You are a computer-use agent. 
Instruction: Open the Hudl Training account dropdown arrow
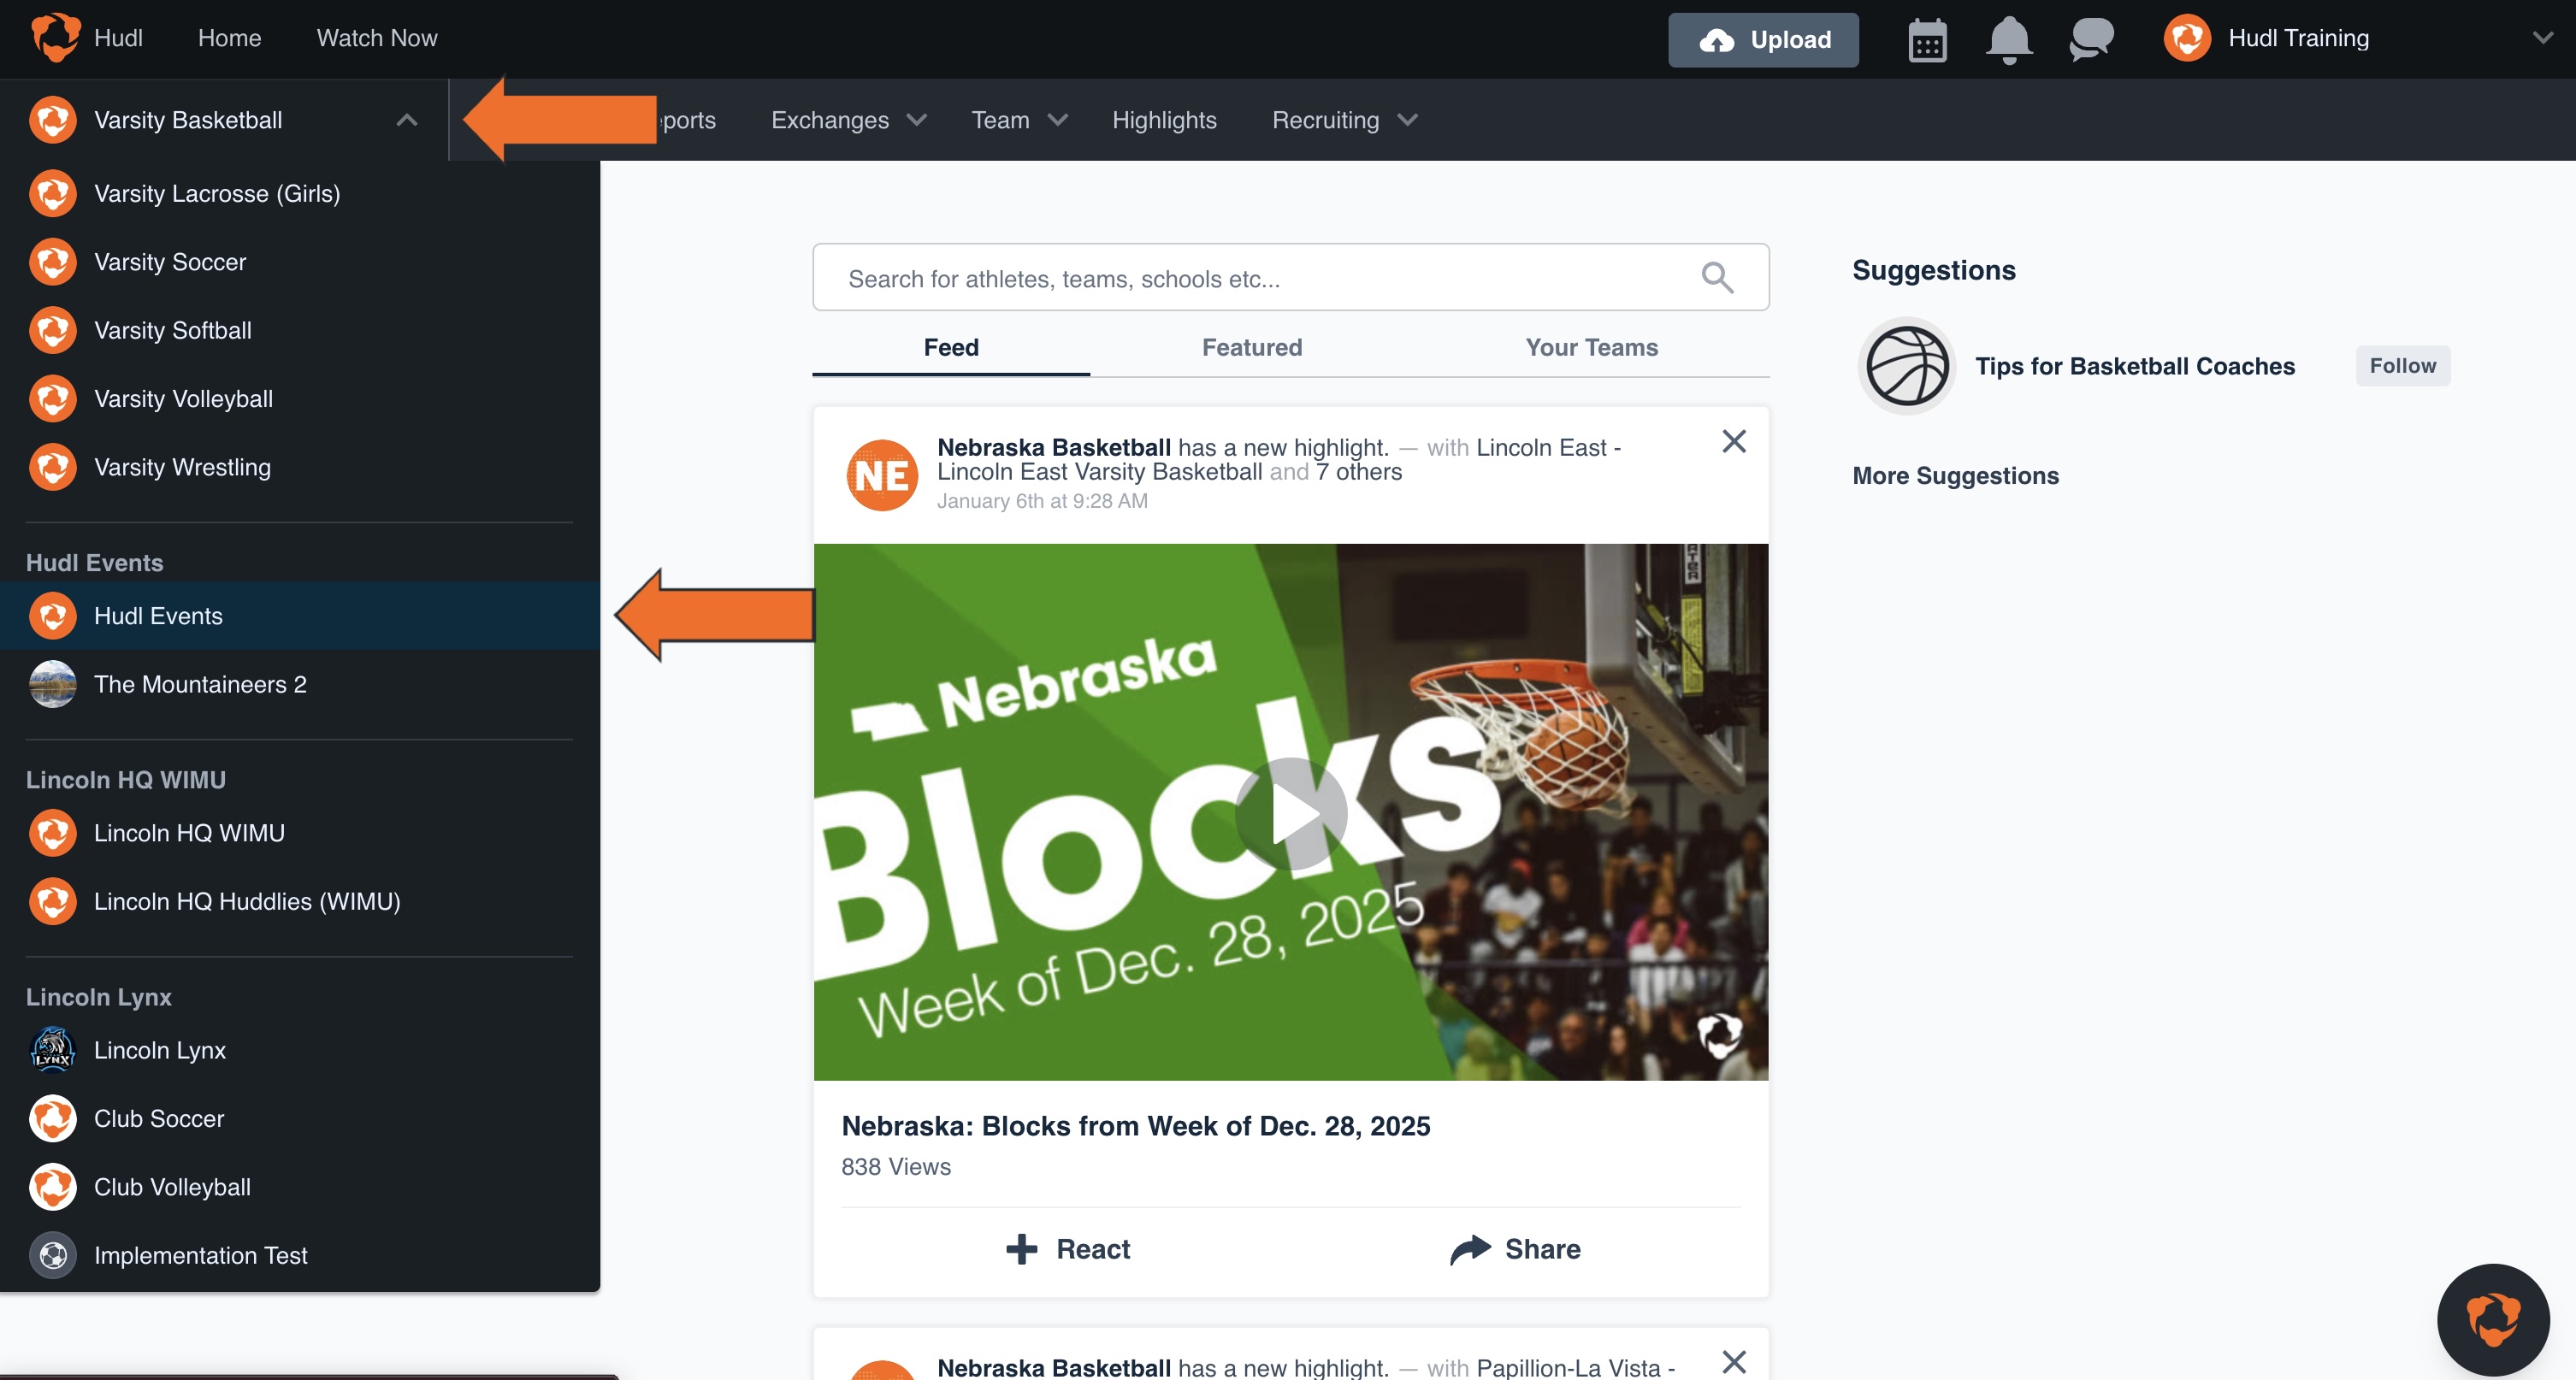(x=2543, y=38)
